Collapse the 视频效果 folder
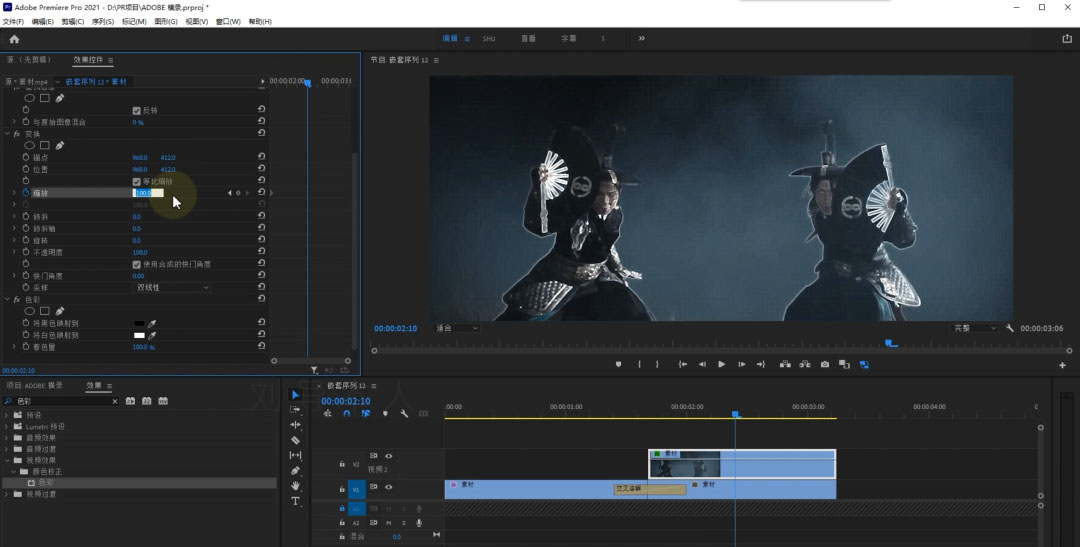The height and width of the screenshot is (547, 1080). click(x=7, y=460)
